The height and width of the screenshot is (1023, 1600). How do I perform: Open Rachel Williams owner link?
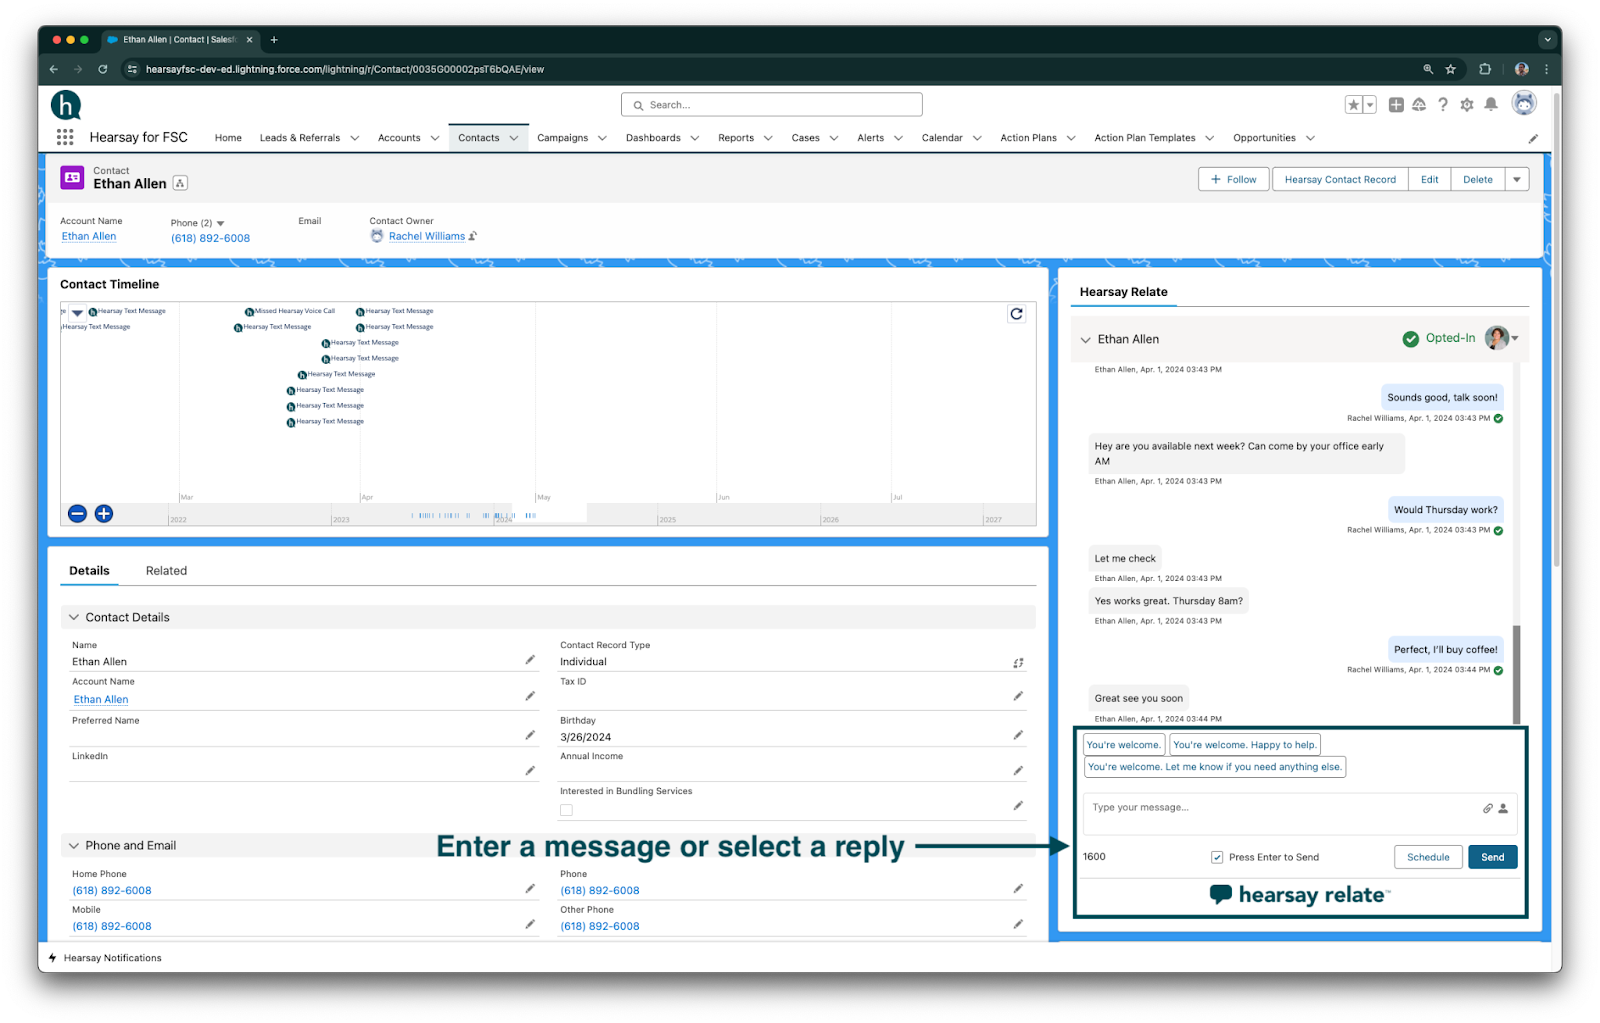point(427,236)
